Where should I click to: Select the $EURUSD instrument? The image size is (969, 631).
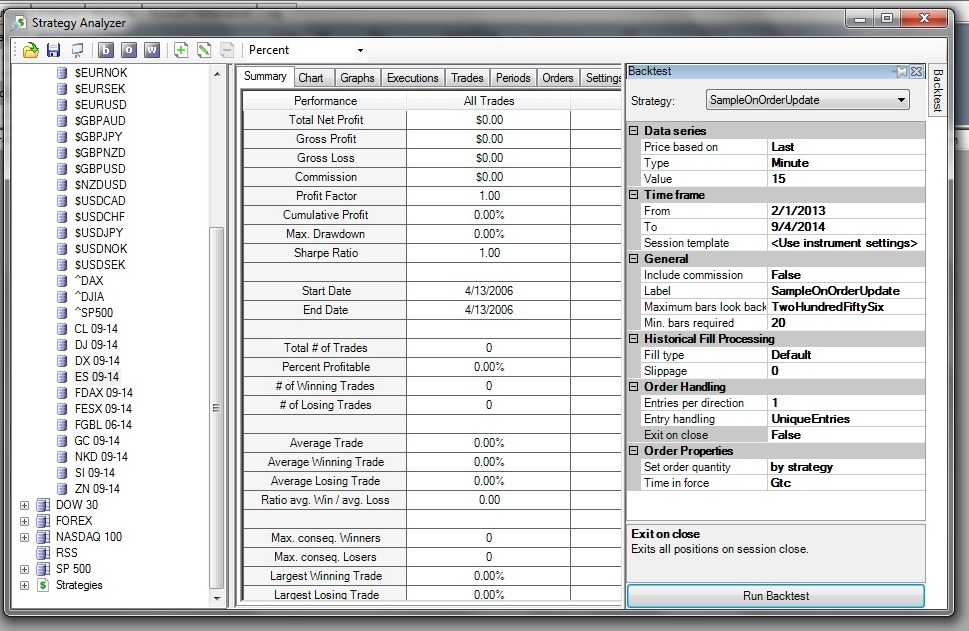pos(100,104)
